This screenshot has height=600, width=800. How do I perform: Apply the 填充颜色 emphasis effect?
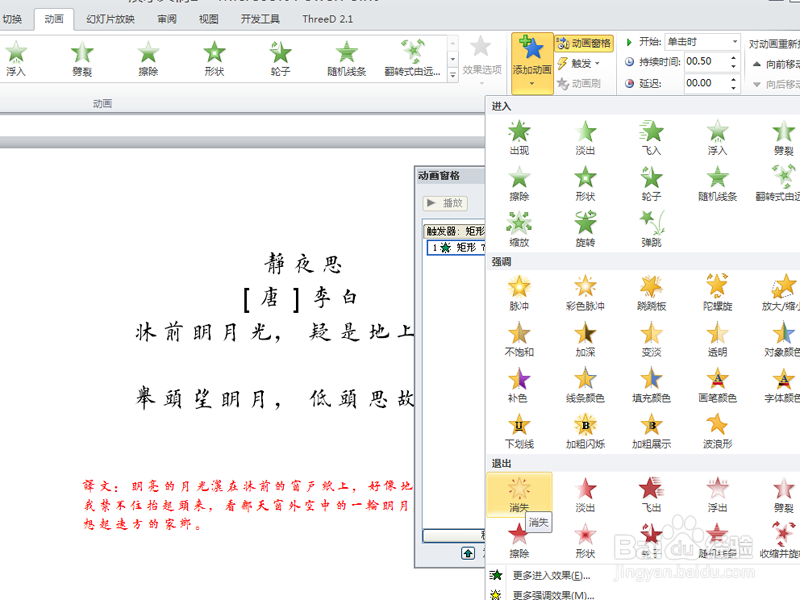point(652,385)
